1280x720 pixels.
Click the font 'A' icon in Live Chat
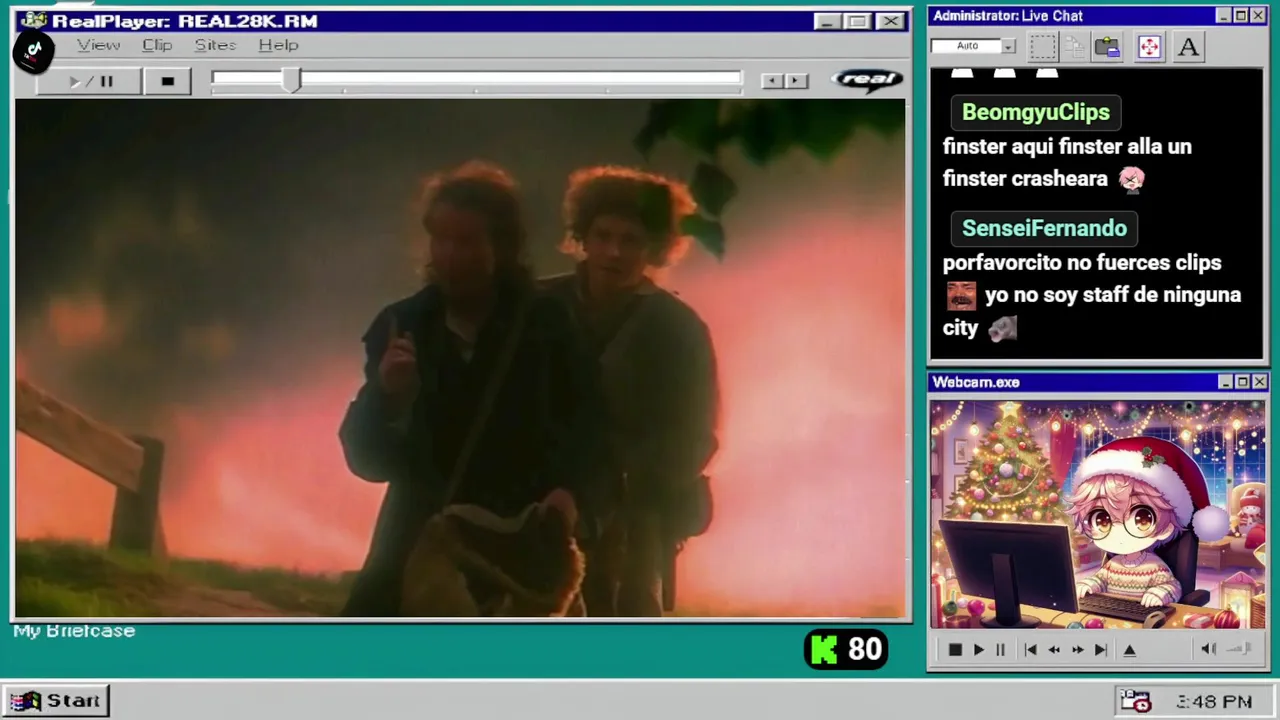tap(1188, 46)
